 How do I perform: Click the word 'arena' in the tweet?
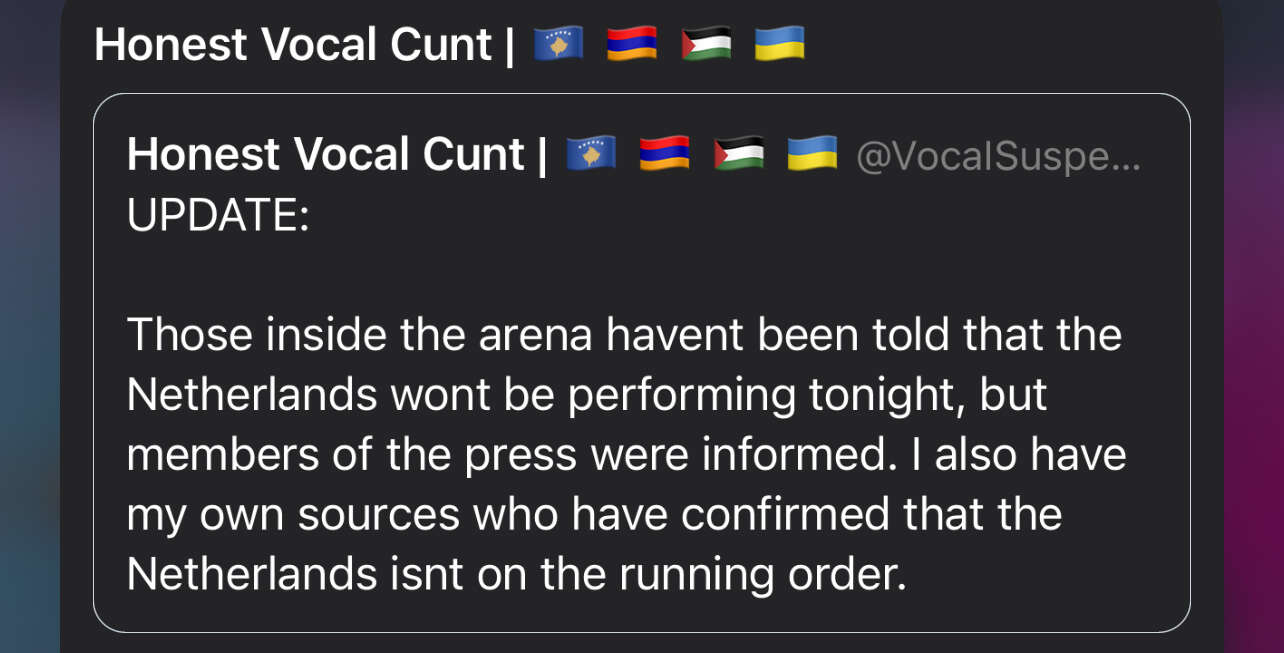[536, 336]
